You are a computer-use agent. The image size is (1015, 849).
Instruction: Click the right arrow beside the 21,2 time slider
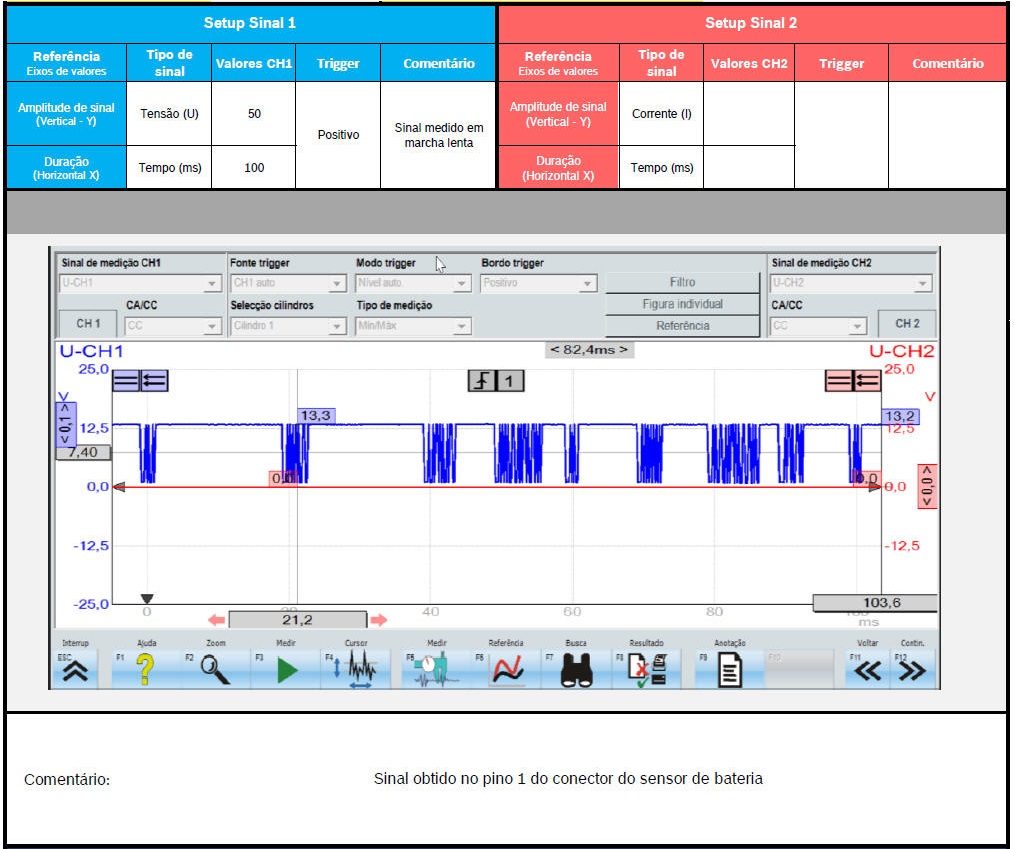click(378, 620)
